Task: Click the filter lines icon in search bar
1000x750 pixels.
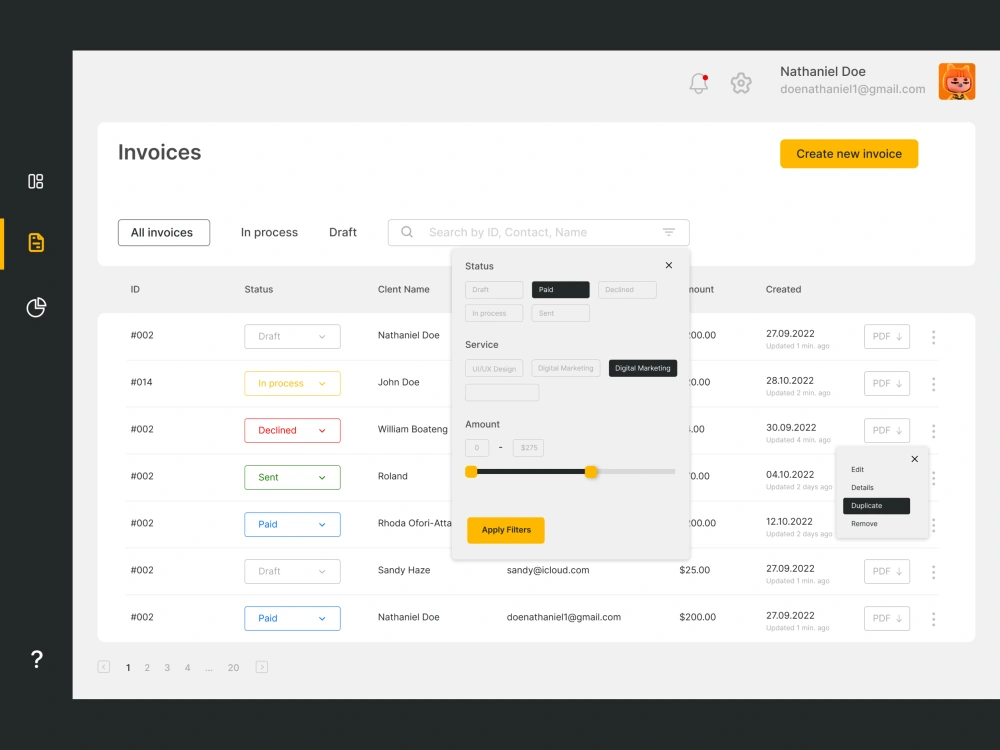Action: point(668,232)
